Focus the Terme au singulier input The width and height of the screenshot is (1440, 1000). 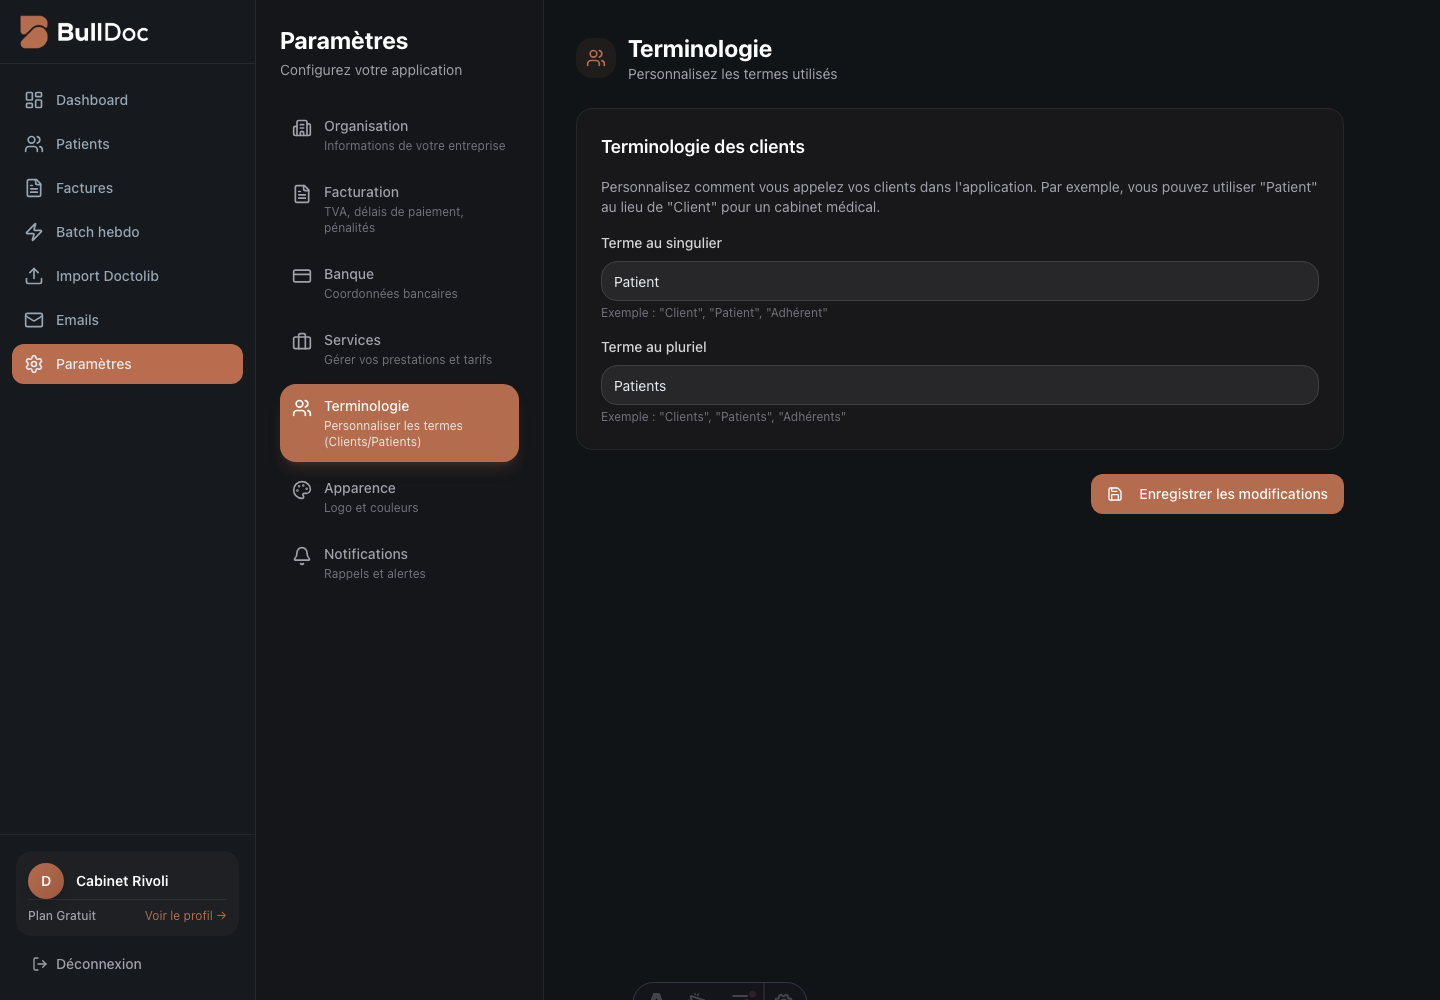960,281
